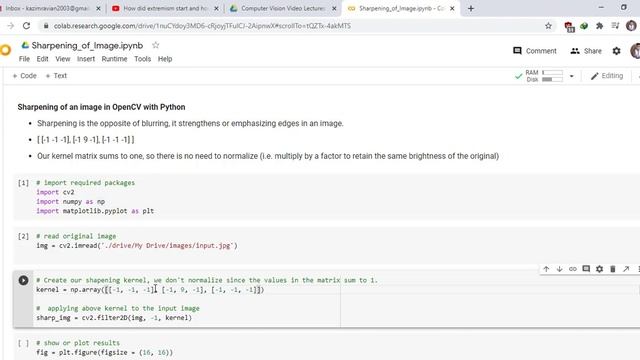
Task: Open the Tools menu
Action: click(142, 59)
